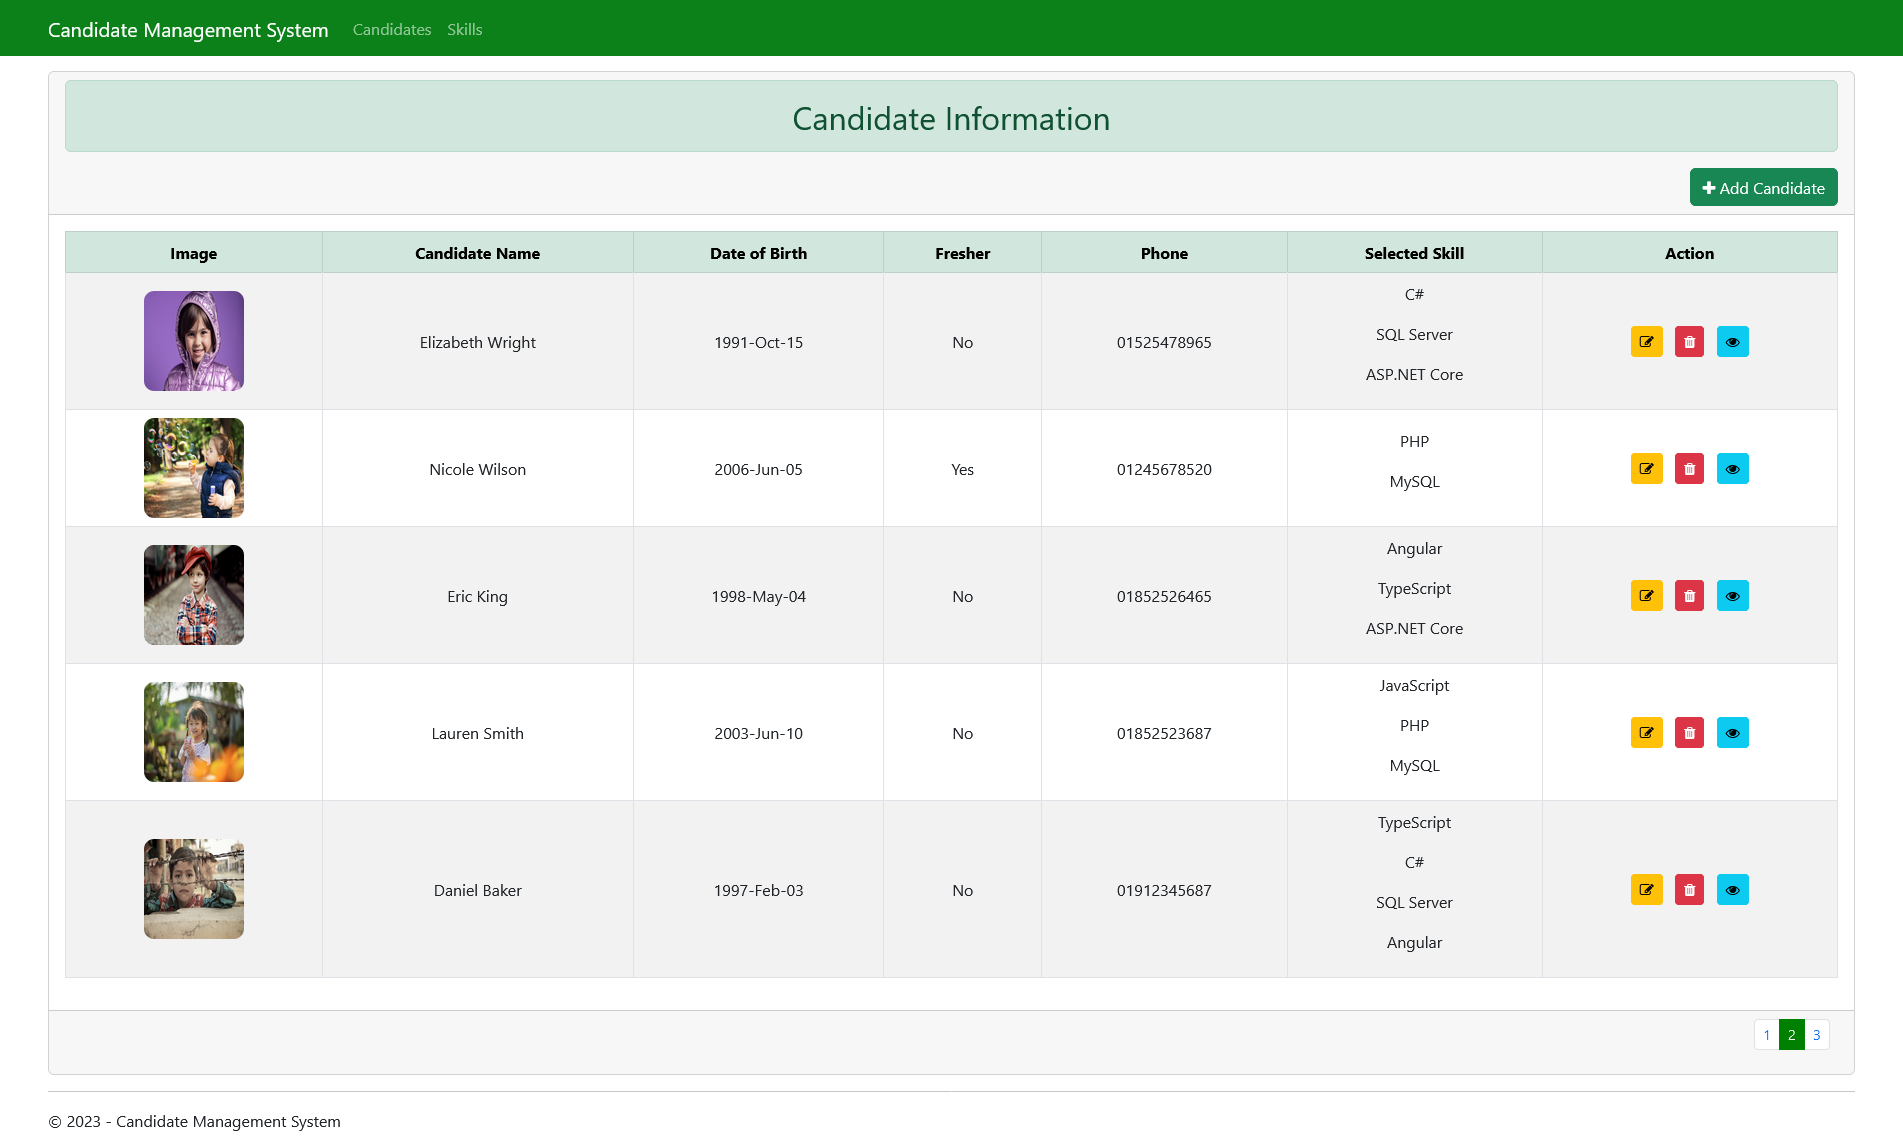This screenshot has width=1903, height=1148.
Task: Delete Elizabeth Wright's record
Action: [1689, 341]
